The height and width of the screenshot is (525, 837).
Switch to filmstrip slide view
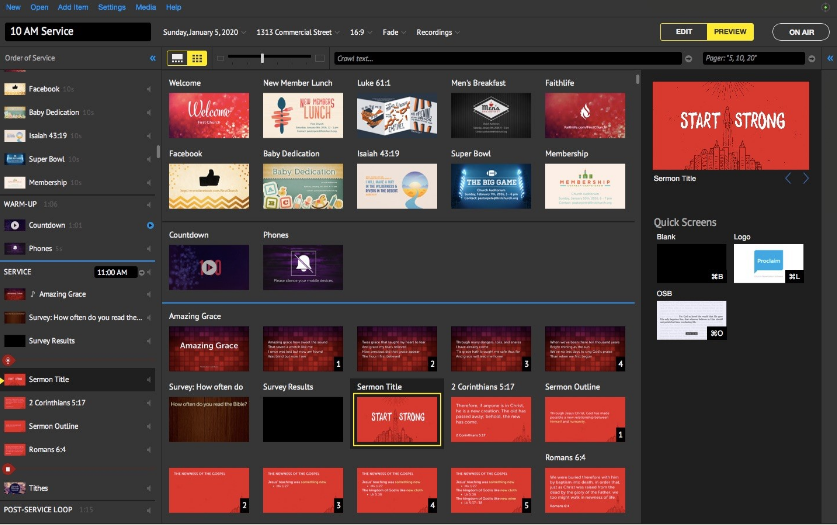[x=177, y=58]
